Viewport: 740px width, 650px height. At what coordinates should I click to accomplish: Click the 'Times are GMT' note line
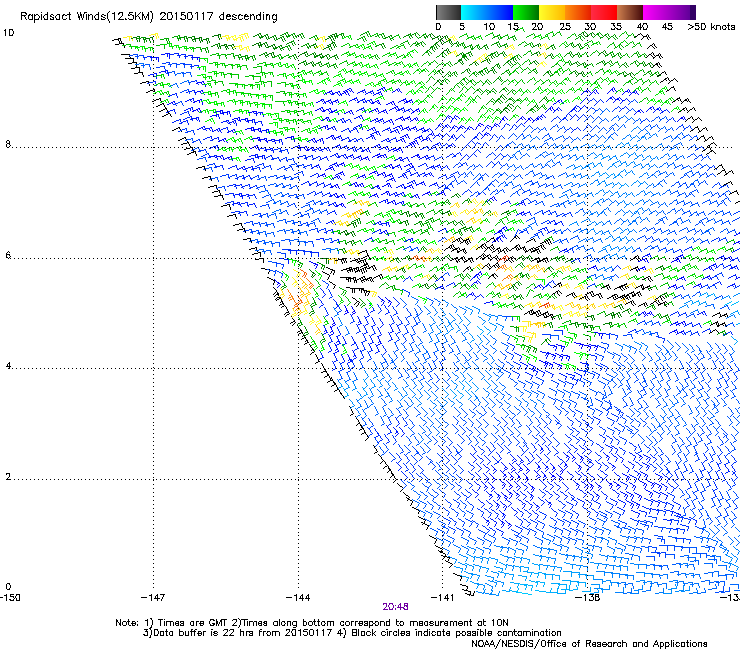coord(312,623)
